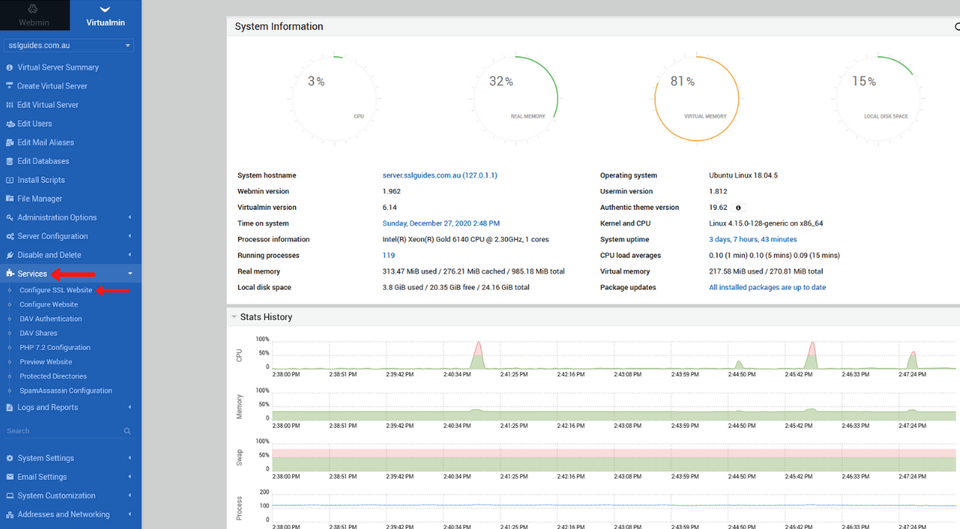Open Configure SSL Website under Services
Viewport: 960px width, 529px height.
click(x=56, y=290)
